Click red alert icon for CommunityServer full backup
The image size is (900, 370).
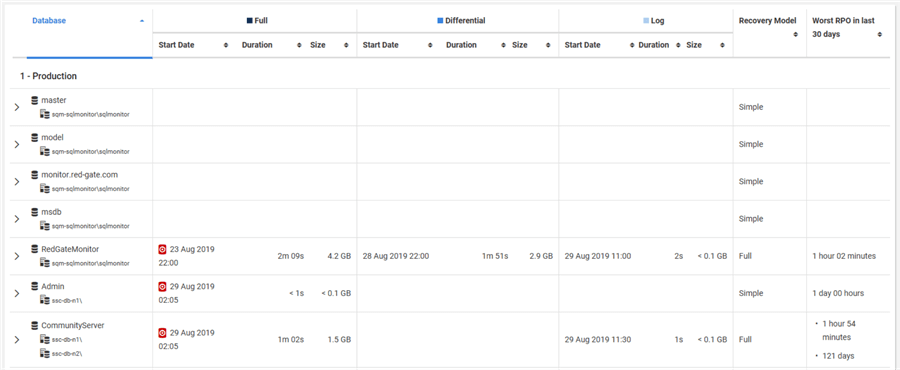[x=162, y=333]
